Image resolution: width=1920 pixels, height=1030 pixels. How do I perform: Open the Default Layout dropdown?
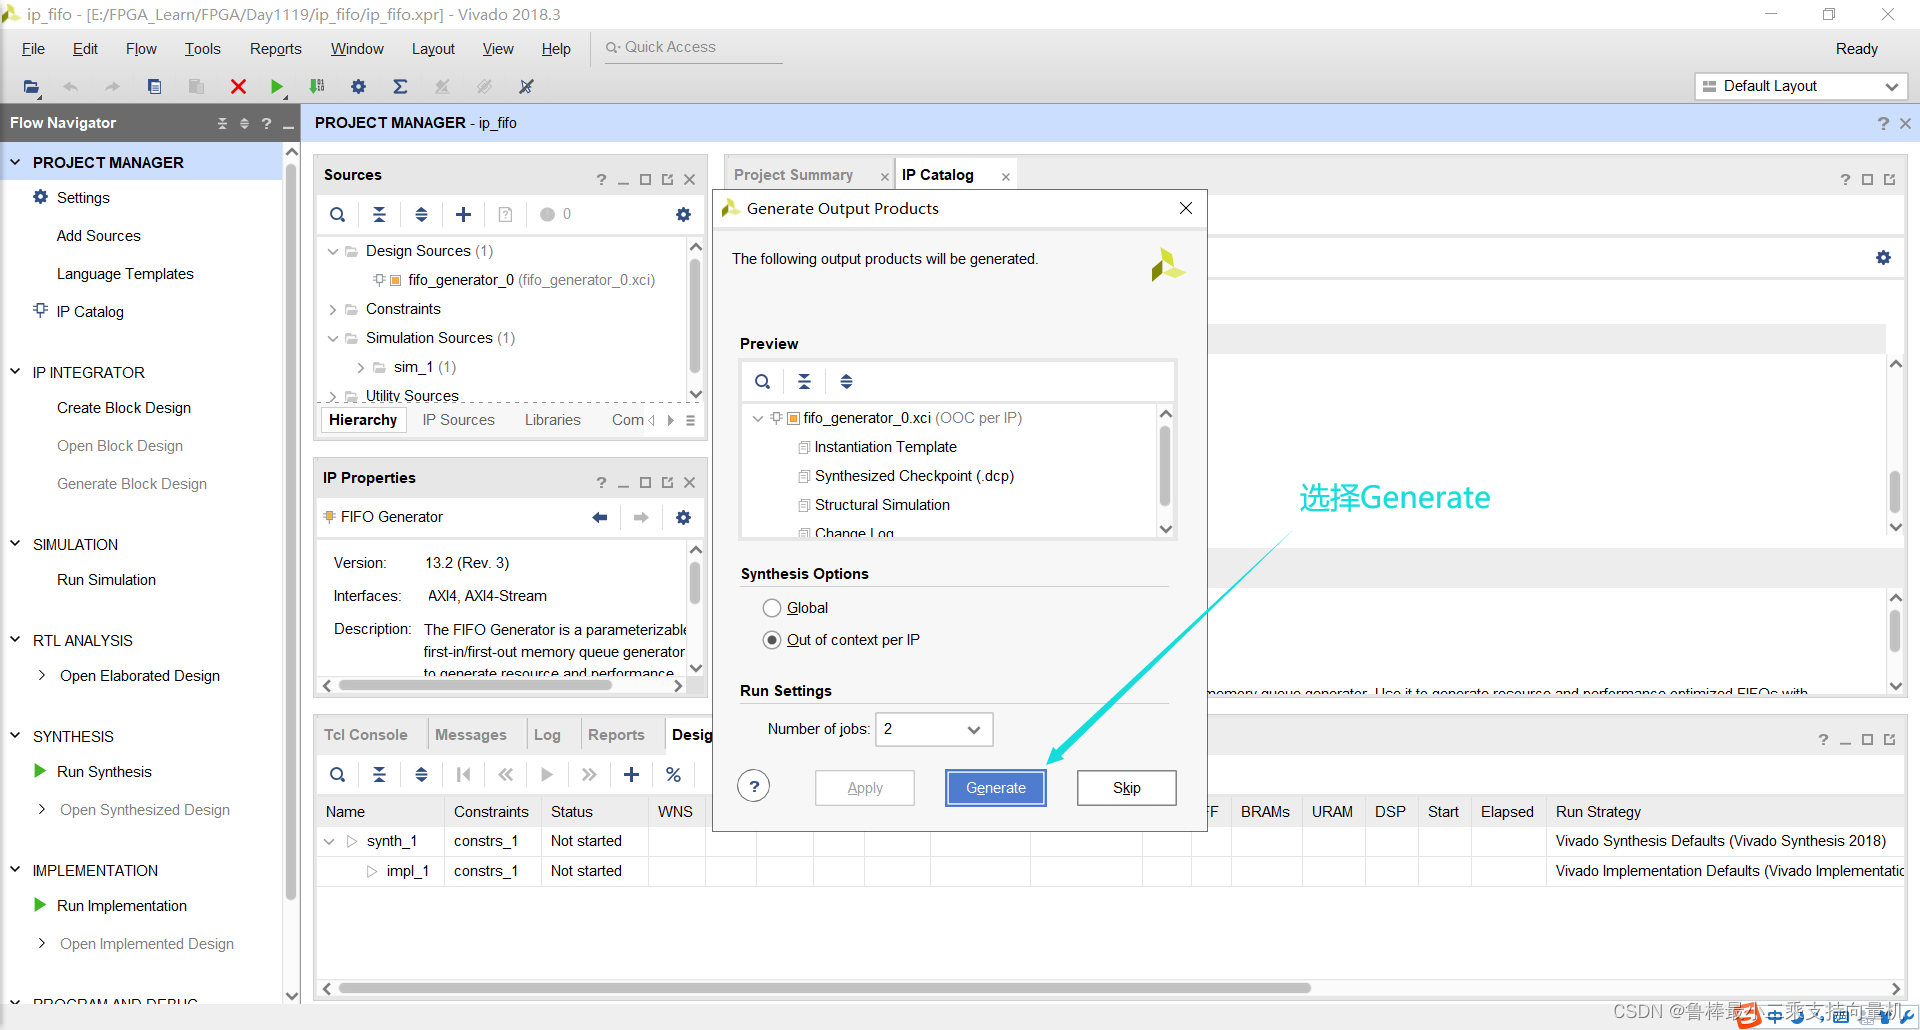1801,86
